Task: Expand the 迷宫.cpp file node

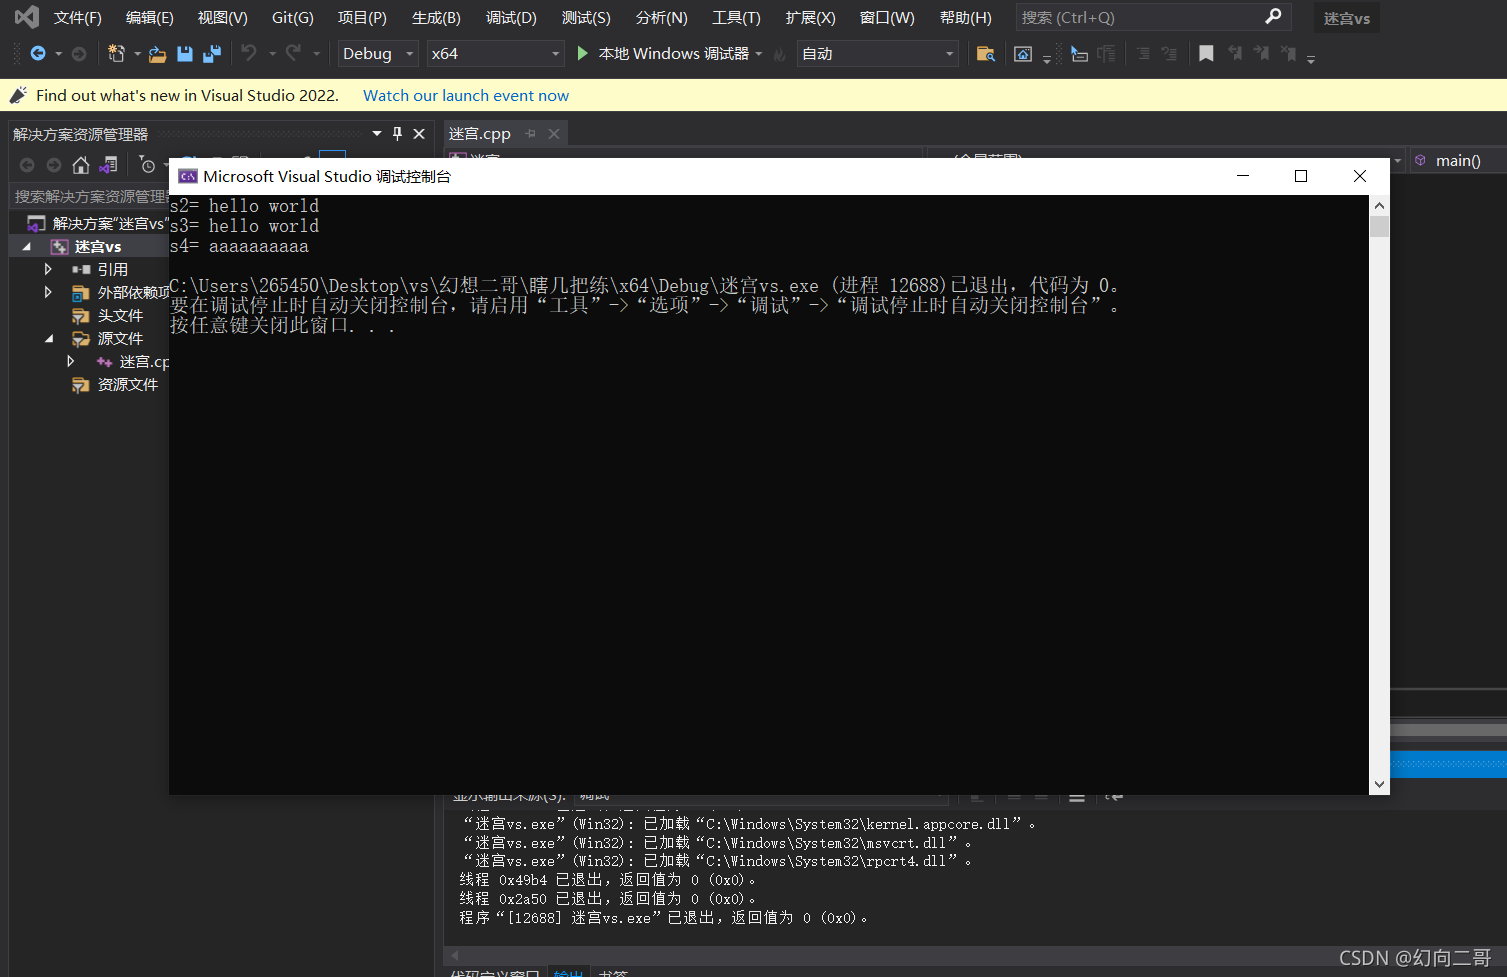Action: tap(70, 361)
